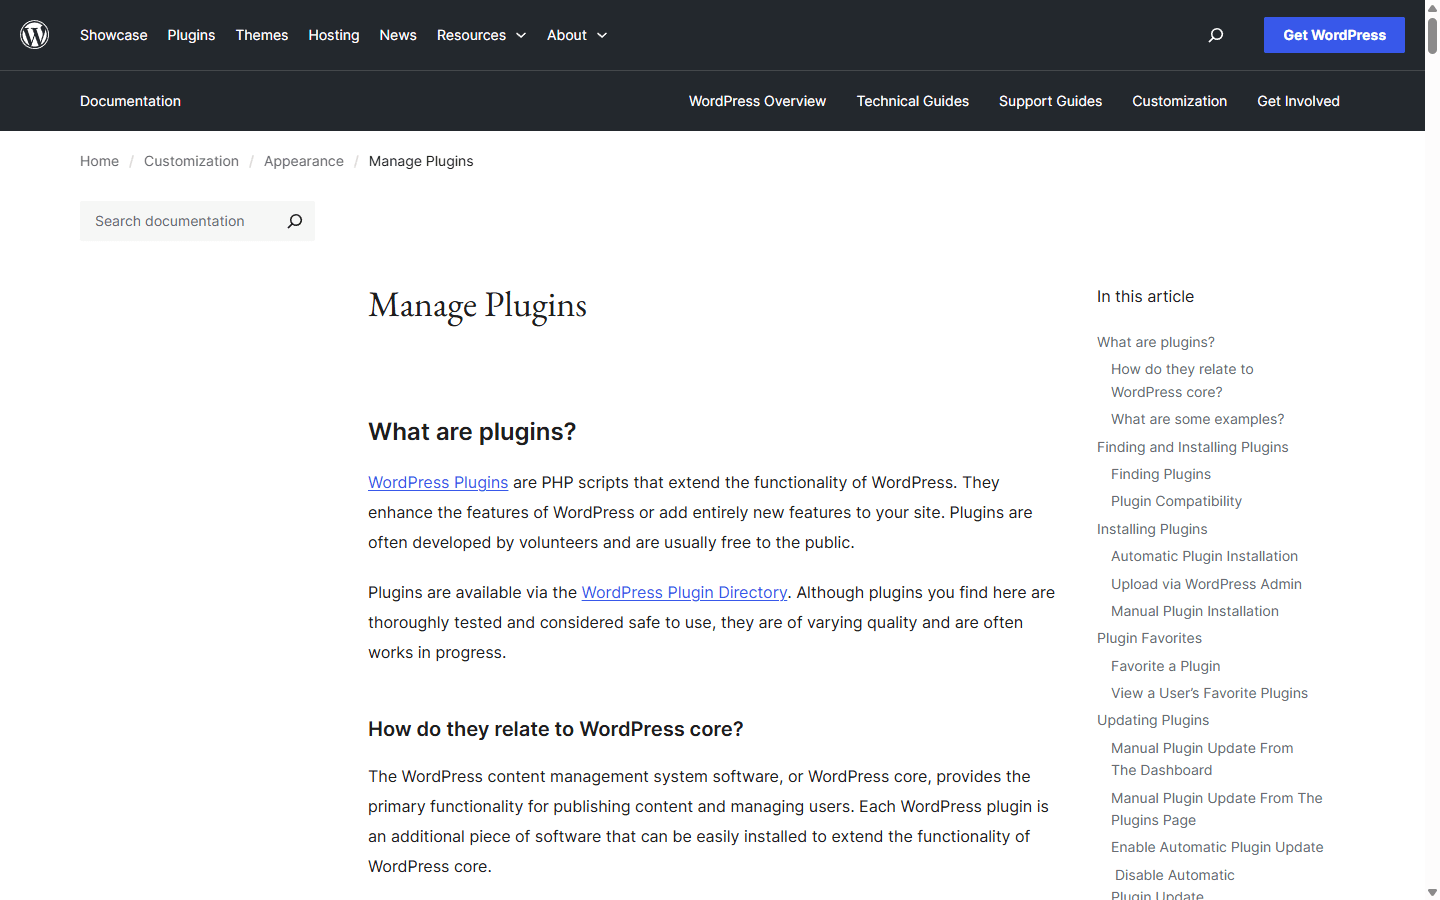The width and height of the screenshot is (1440, 900).
Task: Click the 'In this article' heading
Action: pyautogui.click(x=1145, y=296)
